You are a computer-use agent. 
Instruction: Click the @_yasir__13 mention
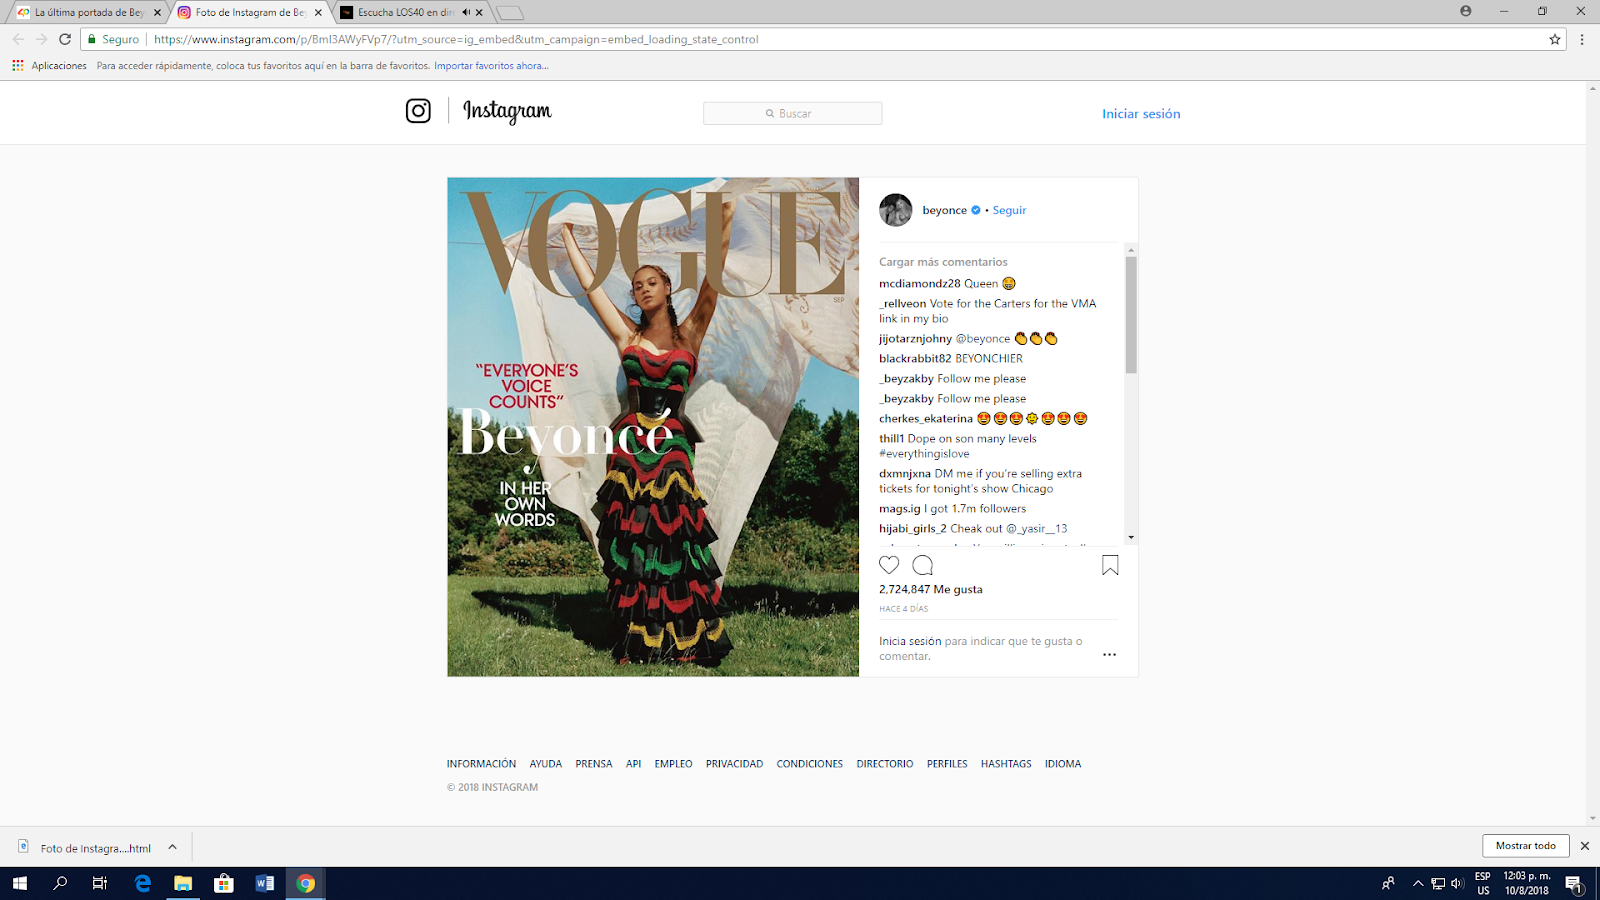1036,528
